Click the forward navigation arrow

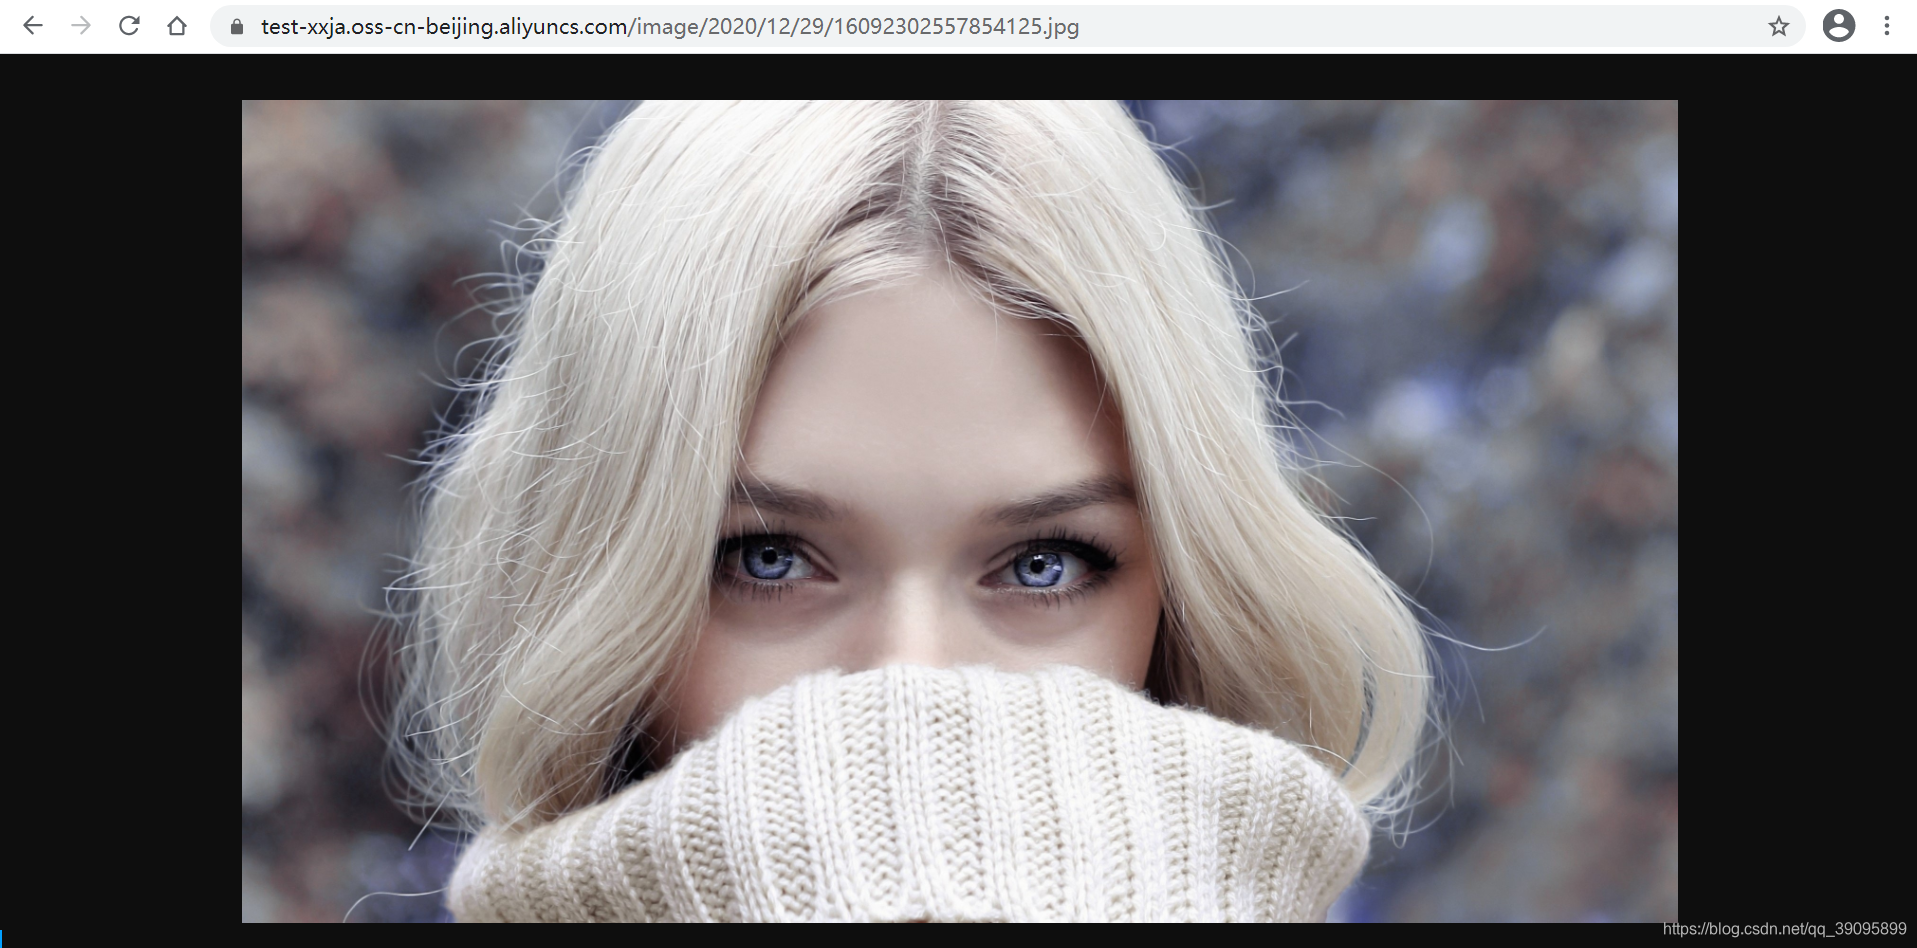point(81,26)
